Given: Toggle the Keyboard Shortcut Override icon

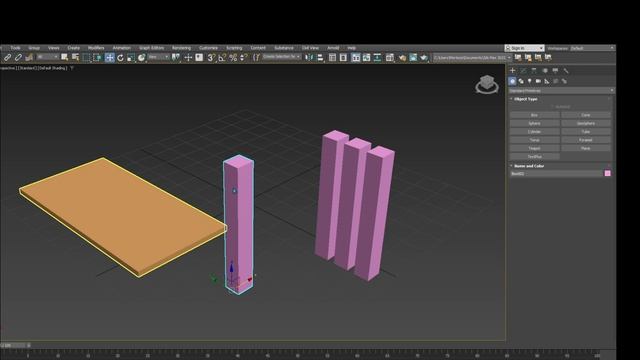Looking at the screenshot, I should [199, 58].
